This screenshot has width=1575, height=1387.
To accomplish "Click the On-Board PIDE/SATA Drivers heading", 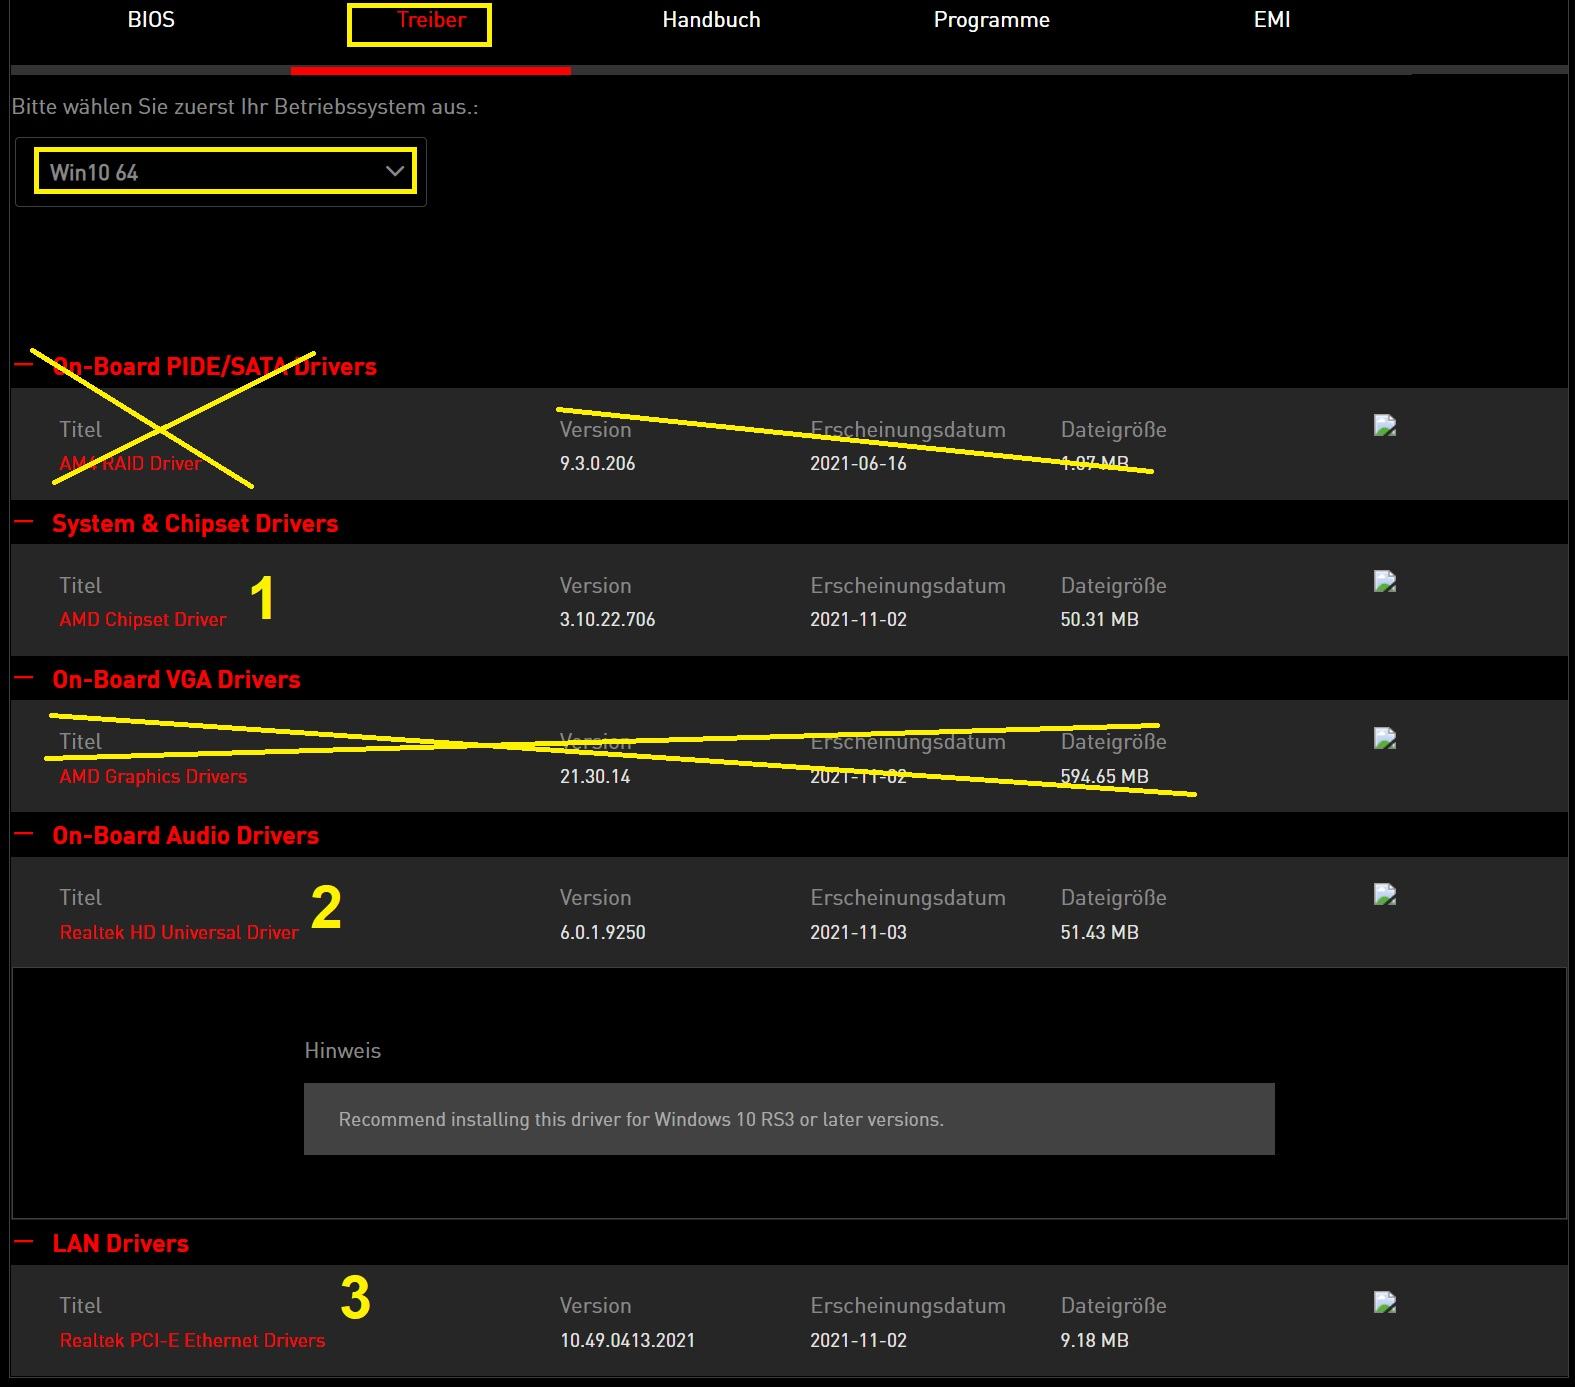I will coord(214,366).
